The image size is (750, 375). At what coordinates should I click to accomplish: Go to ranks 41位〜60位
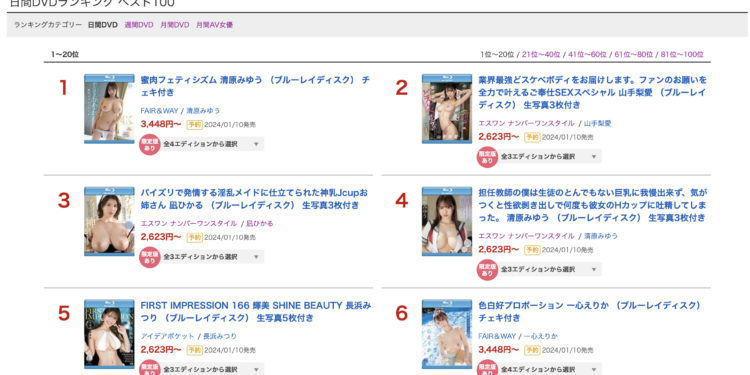click(x=587, y=55)
